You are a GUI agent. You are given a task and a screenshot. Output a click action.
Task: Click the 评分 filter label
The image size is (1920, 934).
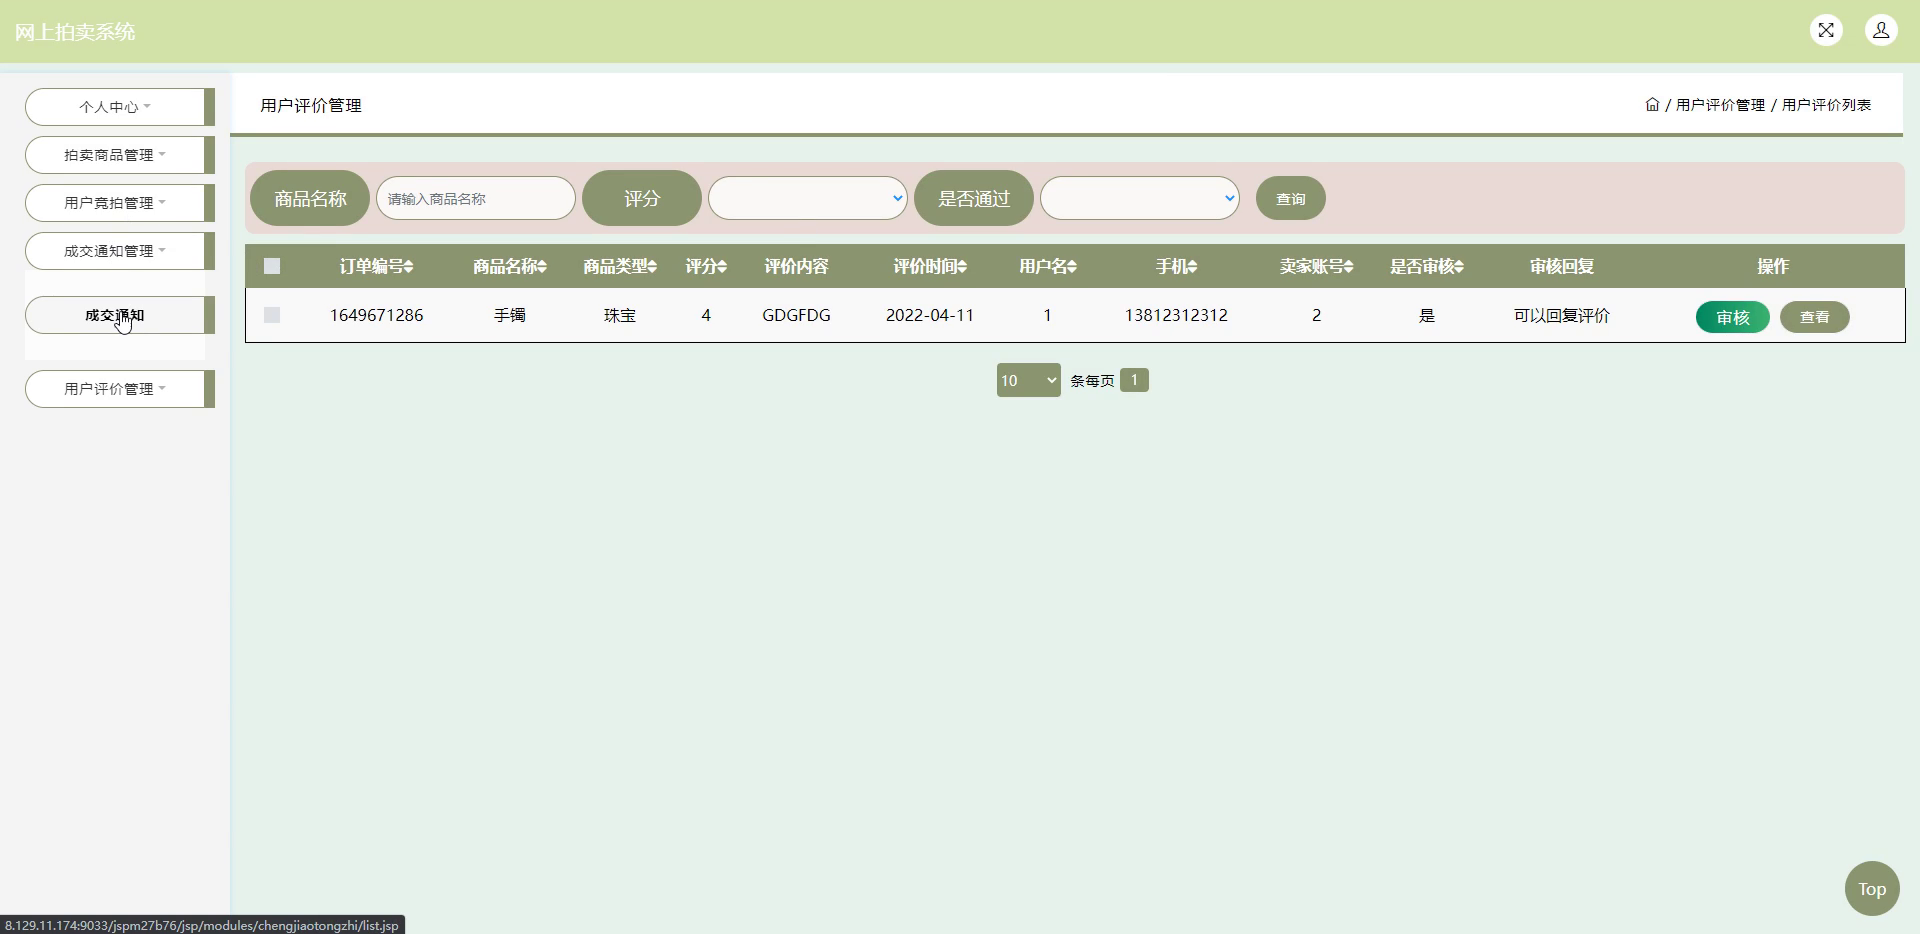[642, 198]
